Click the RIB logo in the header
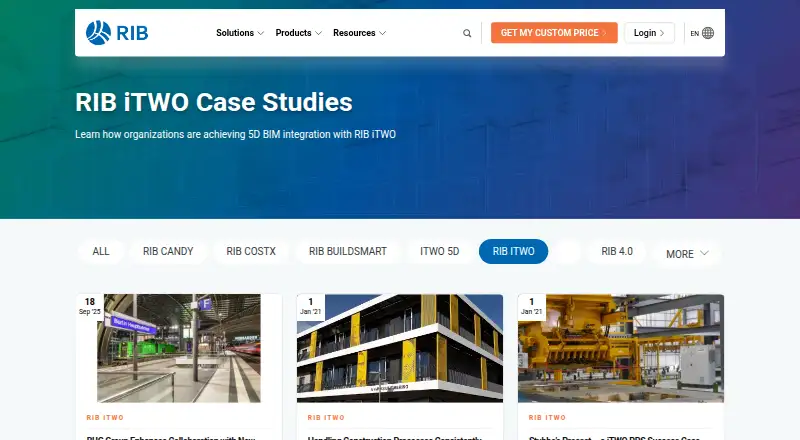The image size is (800, 440). [117, 33]
